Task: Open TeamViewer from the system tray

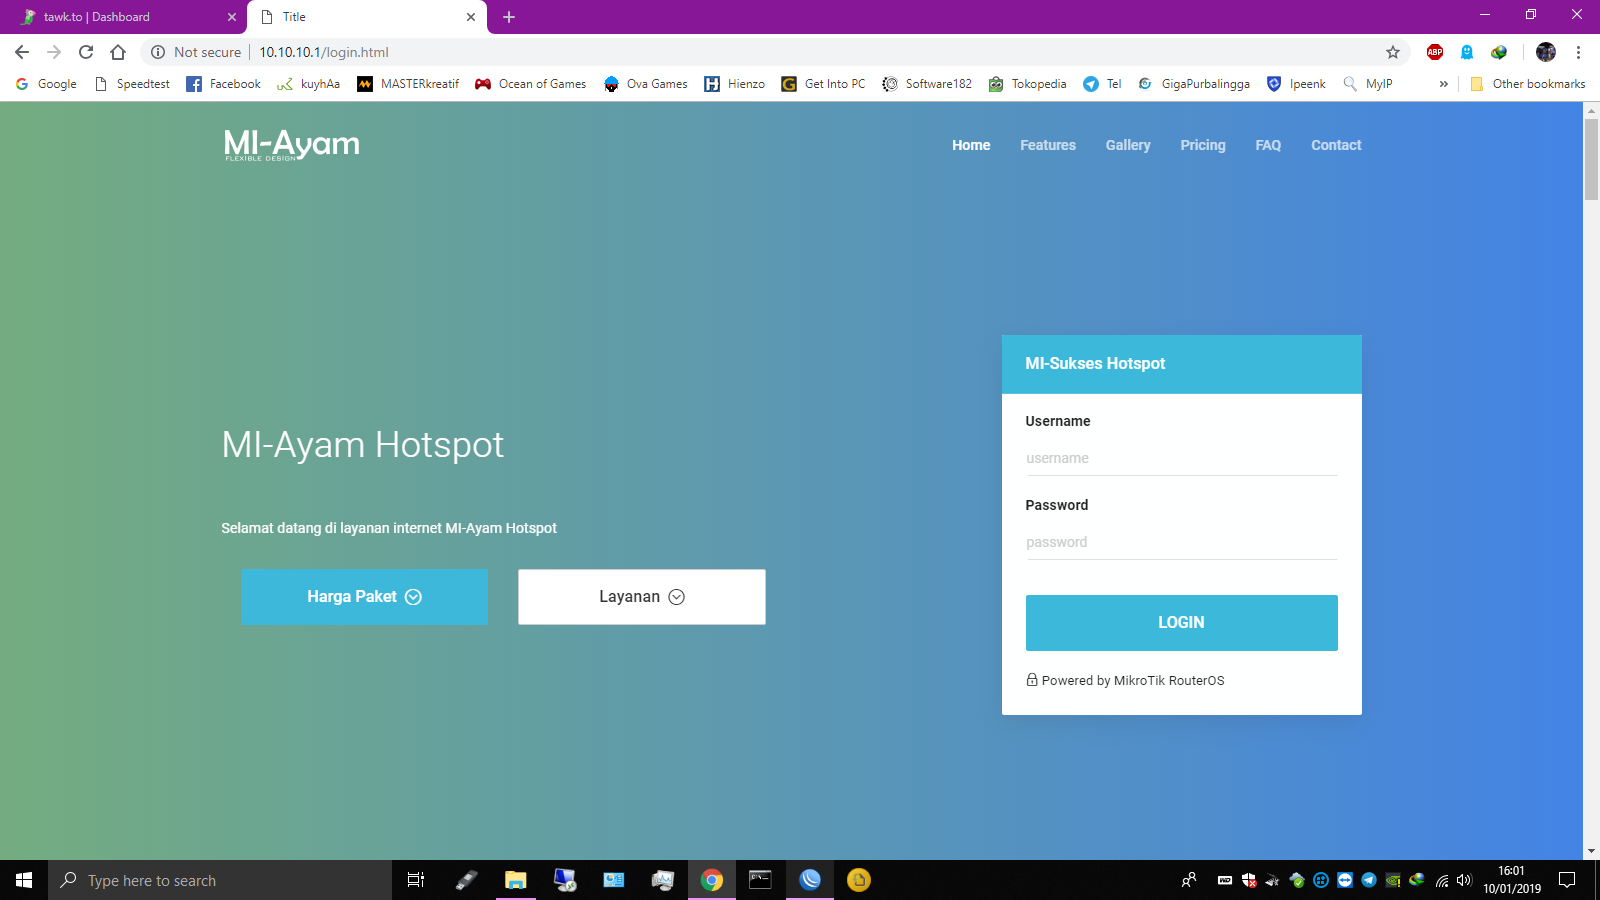Action: [1344, 881]
